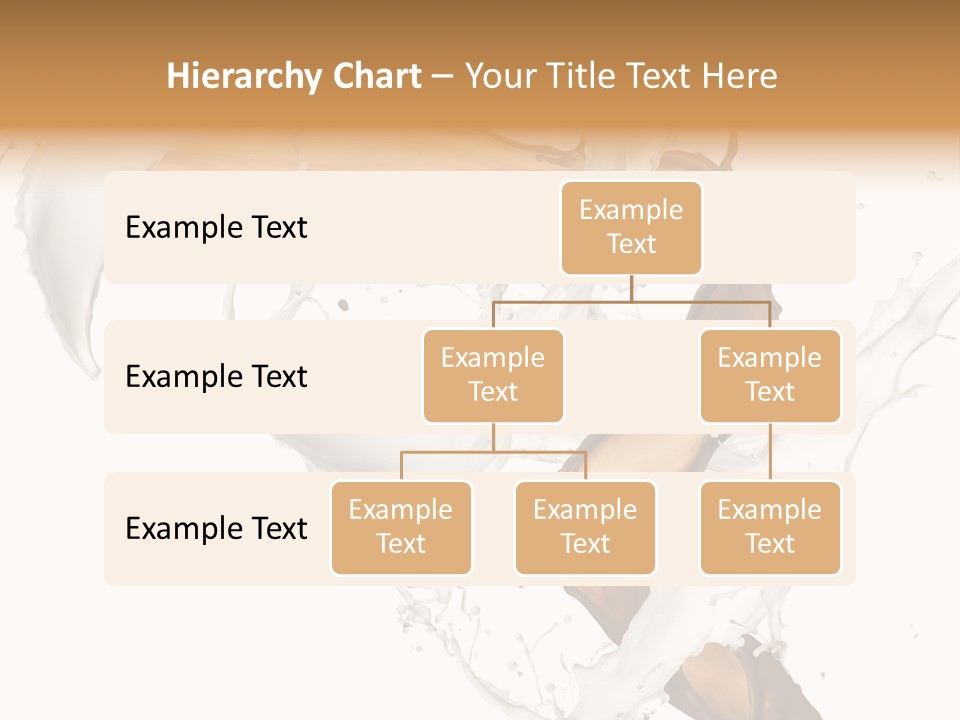Viewport: 960px width, 720px height.
Task: Select the top-level box of the hierarchy
Action: click(x=631, y=227)
